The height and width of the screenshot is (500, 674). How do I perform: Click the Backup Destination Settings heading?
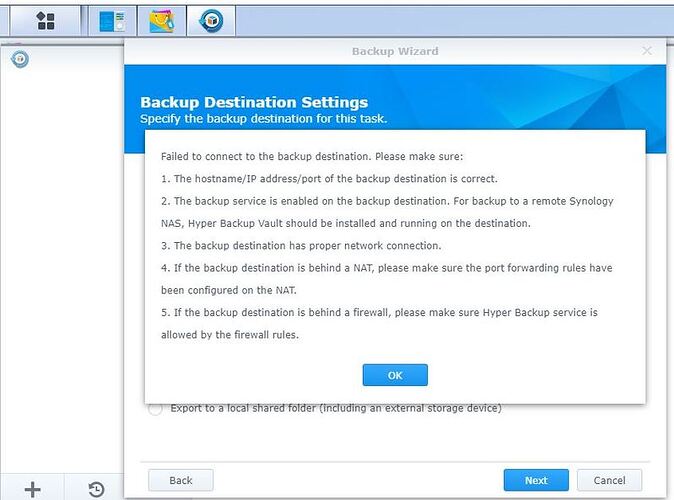coord(254,102)
